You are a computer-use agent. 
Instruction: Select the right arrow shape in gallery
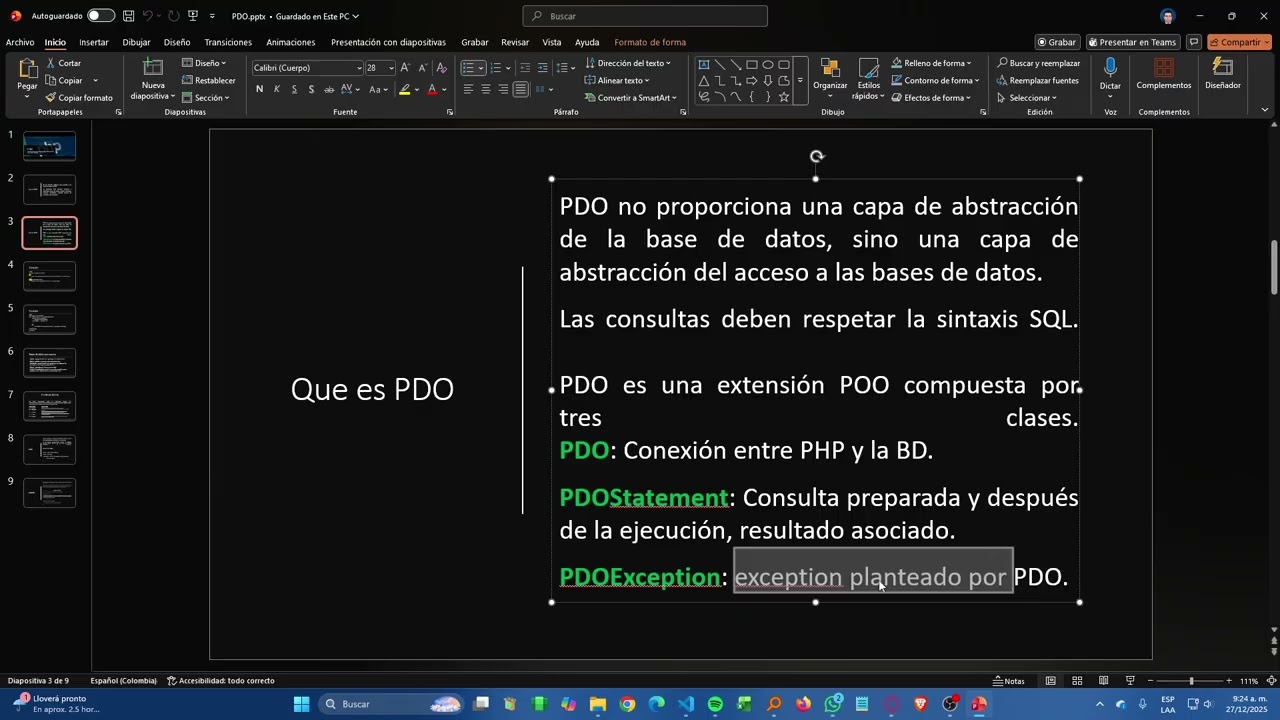752,81
